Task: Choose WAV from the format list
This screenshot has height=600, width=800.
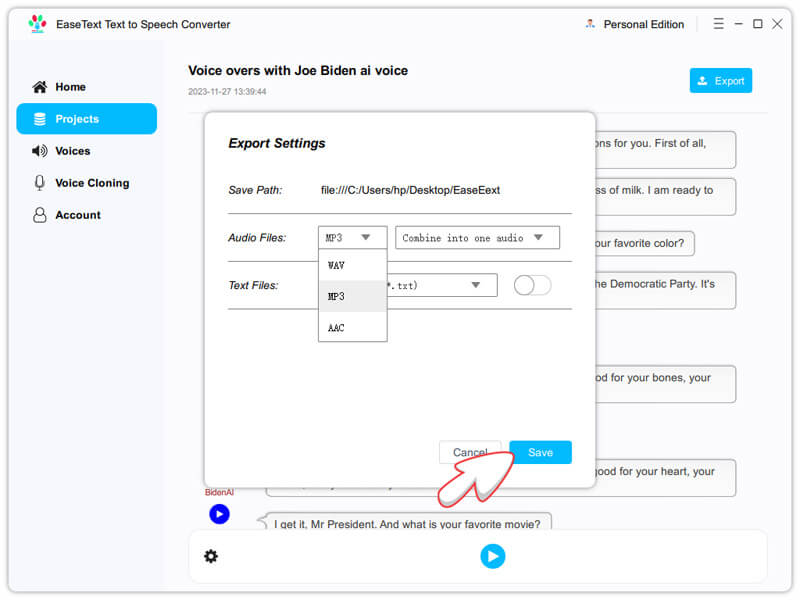Action: [353, 265]
